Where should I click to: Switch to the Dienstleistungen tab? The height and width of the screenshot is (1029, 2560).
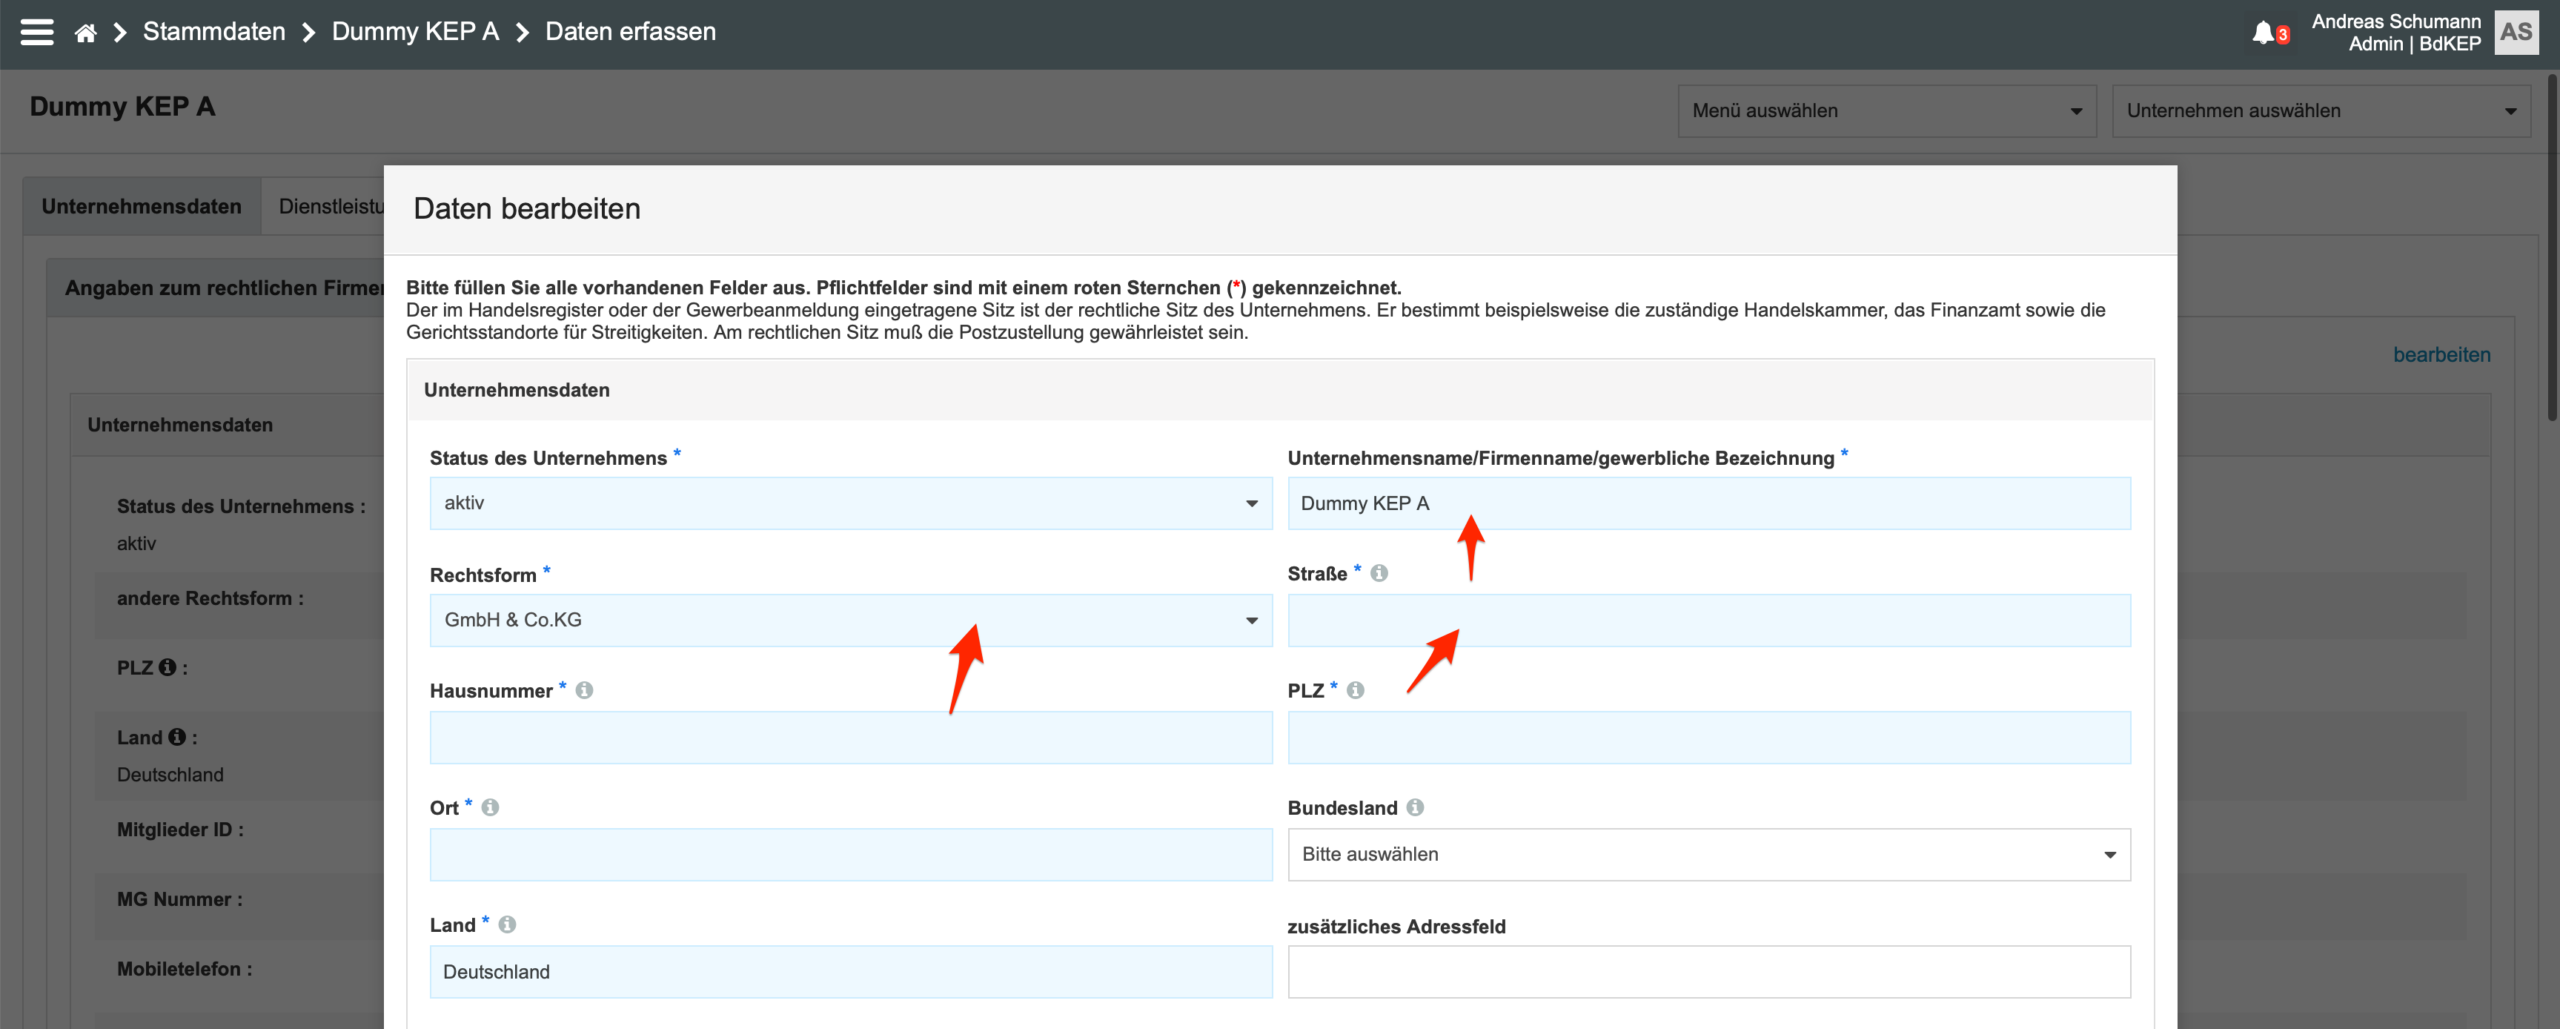point(323,206)
